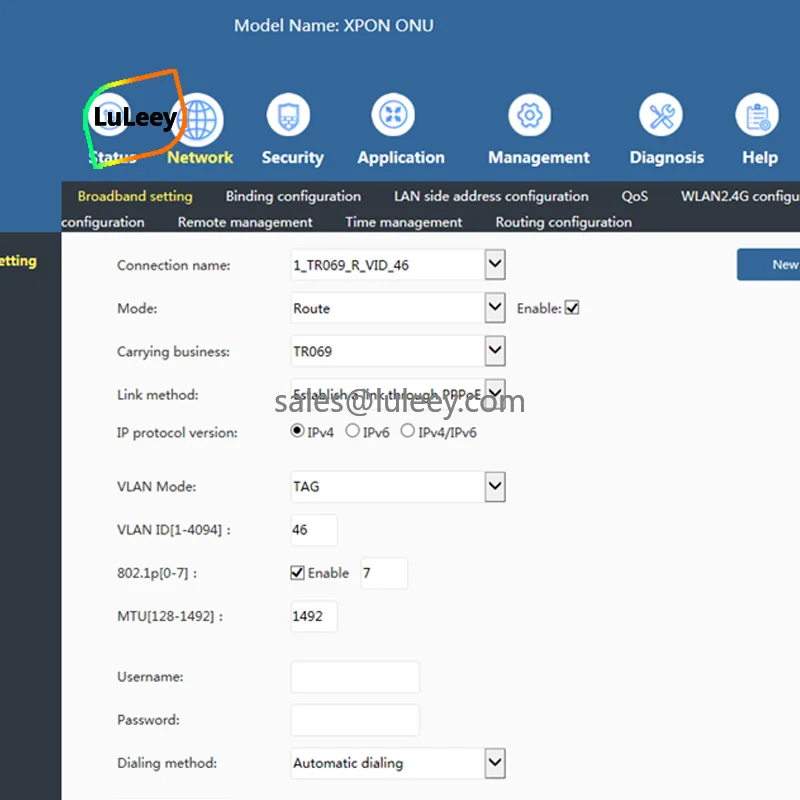
Task: Open the Security shield icon
Action: coord(288,115)
